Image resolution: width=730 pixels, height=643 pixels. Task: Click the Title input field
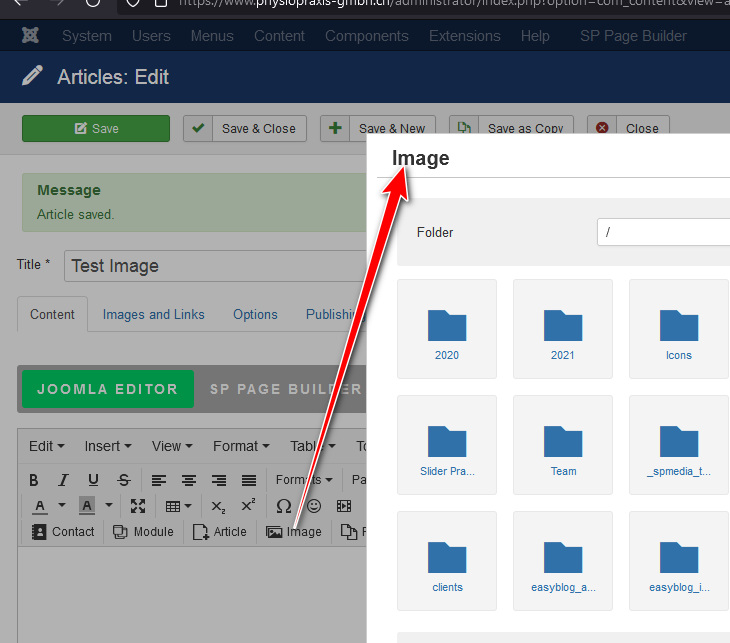[x=215, y=266]
